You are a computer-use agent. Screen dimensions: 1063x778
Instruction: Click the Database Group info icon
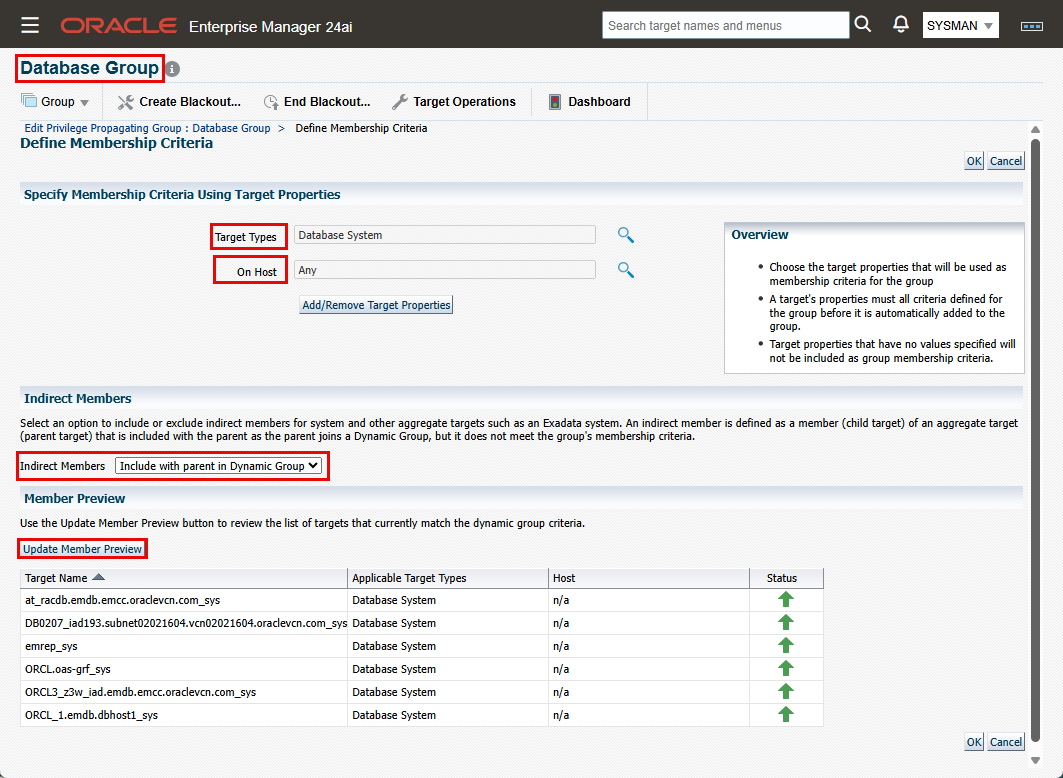point(173,69)
